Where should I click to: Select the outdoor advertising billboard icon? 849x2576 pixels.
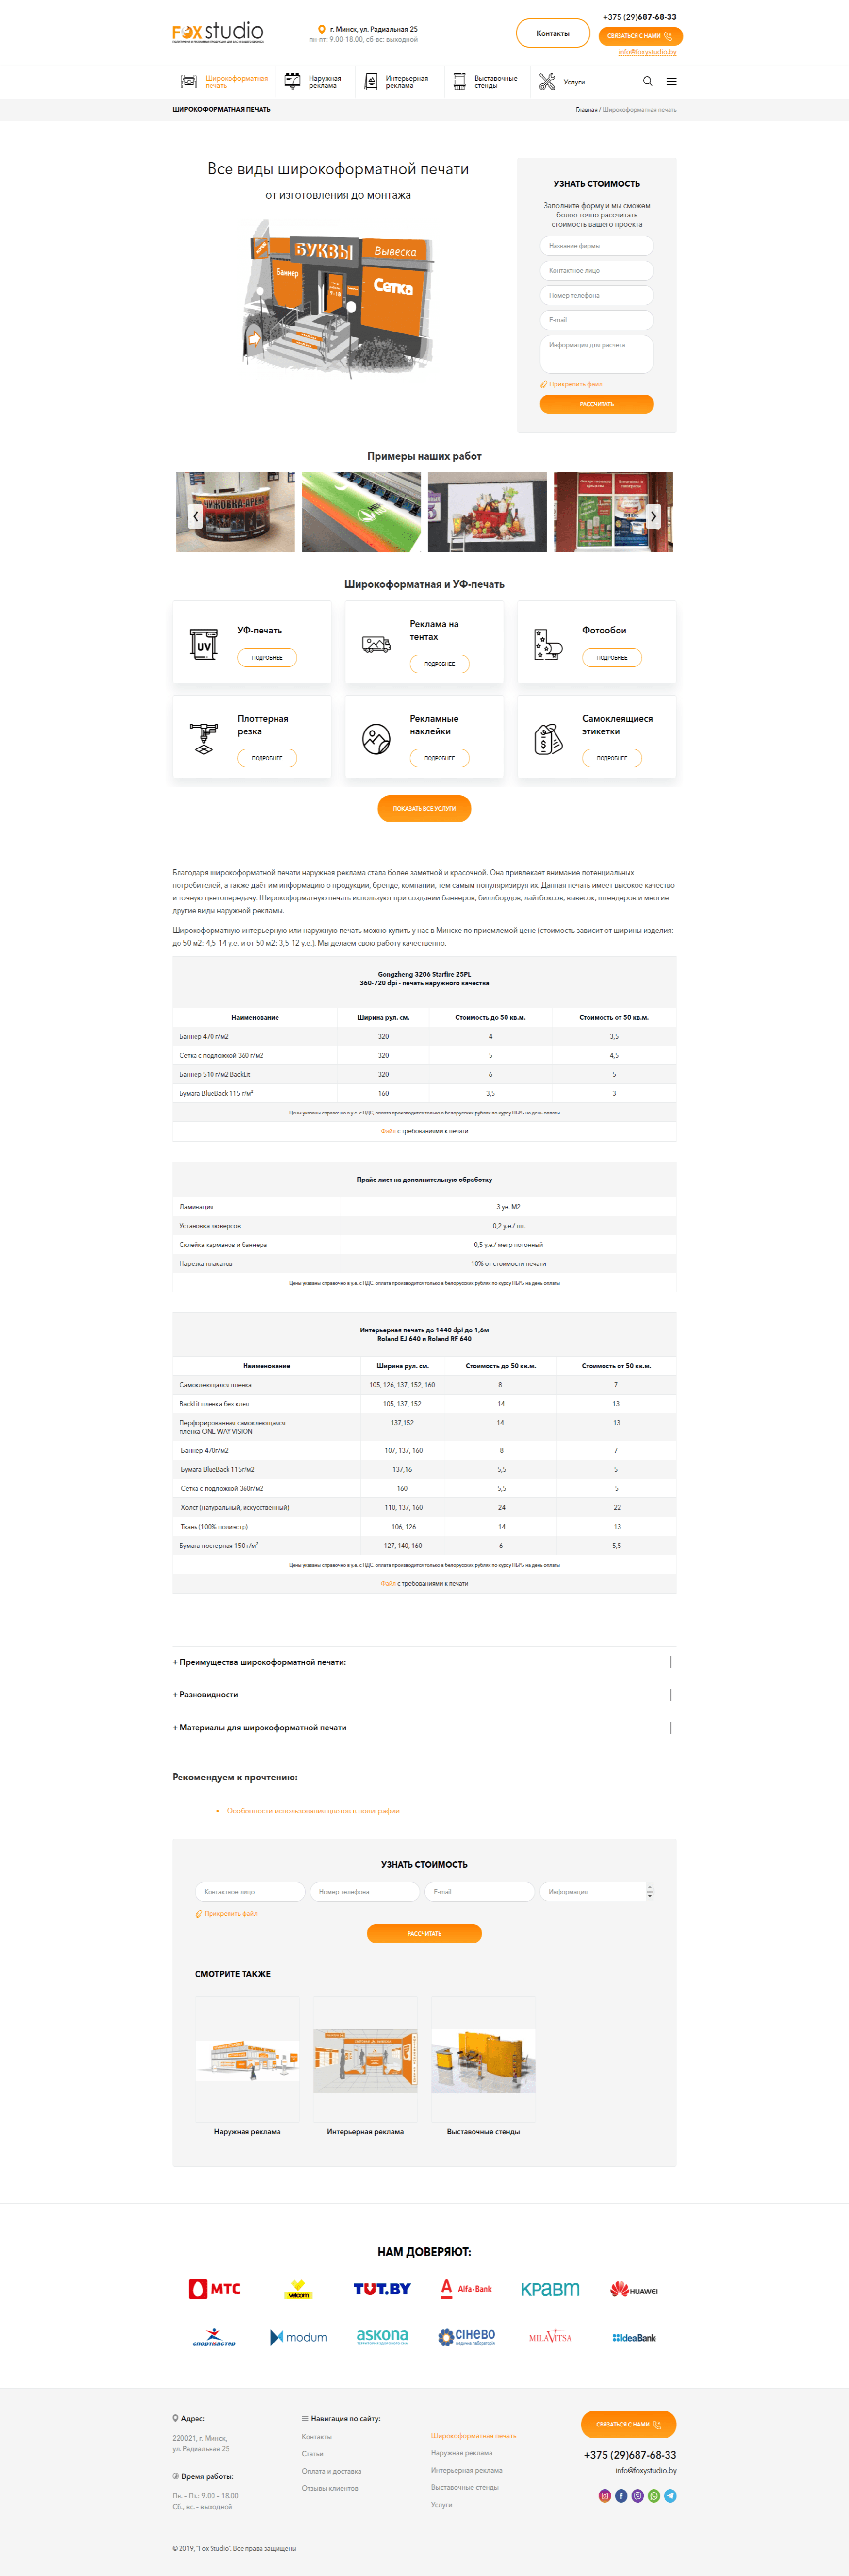click(292, 82)
